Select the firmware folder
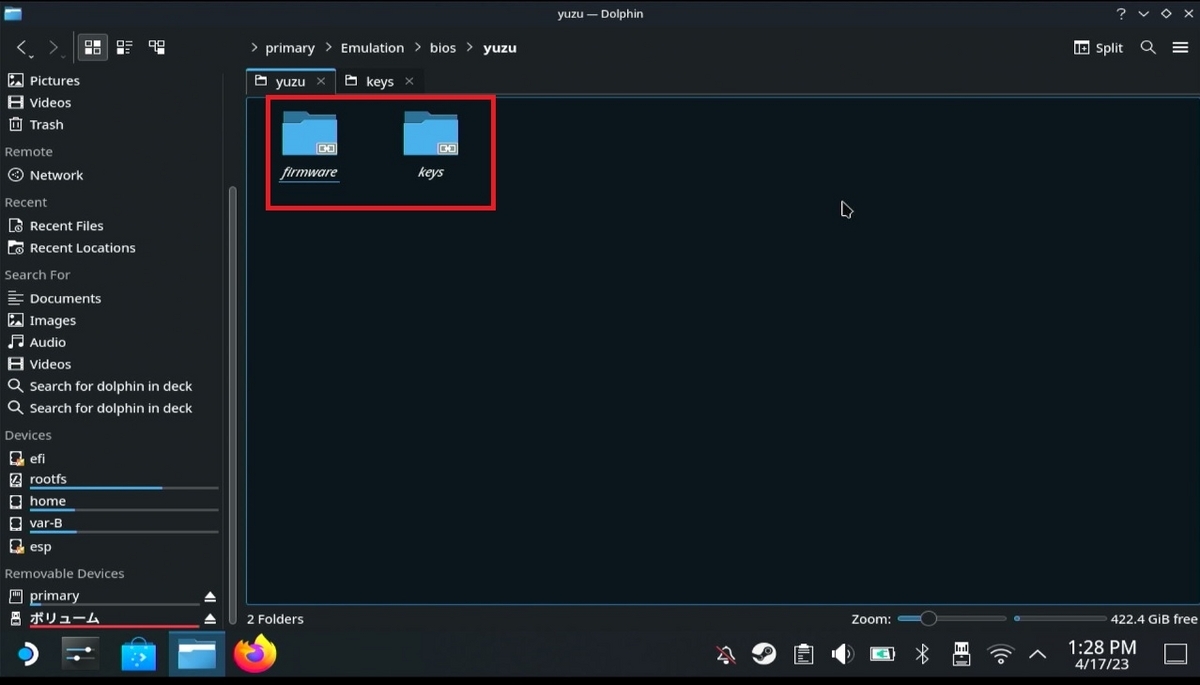 click(309, 145)
